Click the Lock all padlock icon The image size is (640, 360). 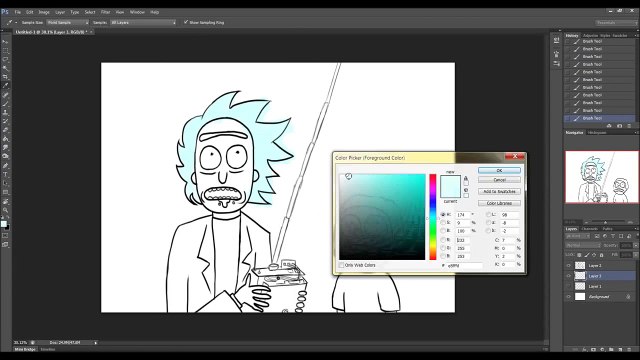pyautogui.click(x=601, y=255)
